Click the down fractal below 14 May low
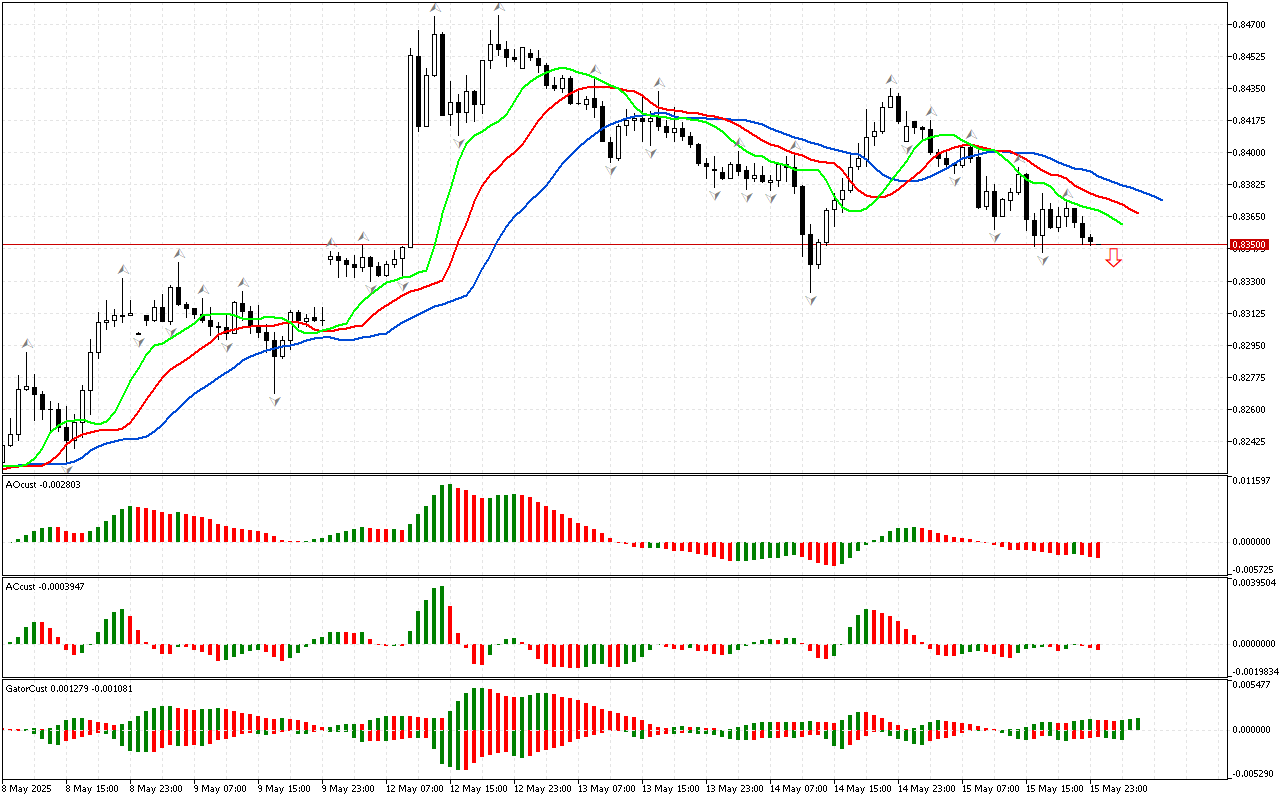1280x800 pixels. point(810,299)
